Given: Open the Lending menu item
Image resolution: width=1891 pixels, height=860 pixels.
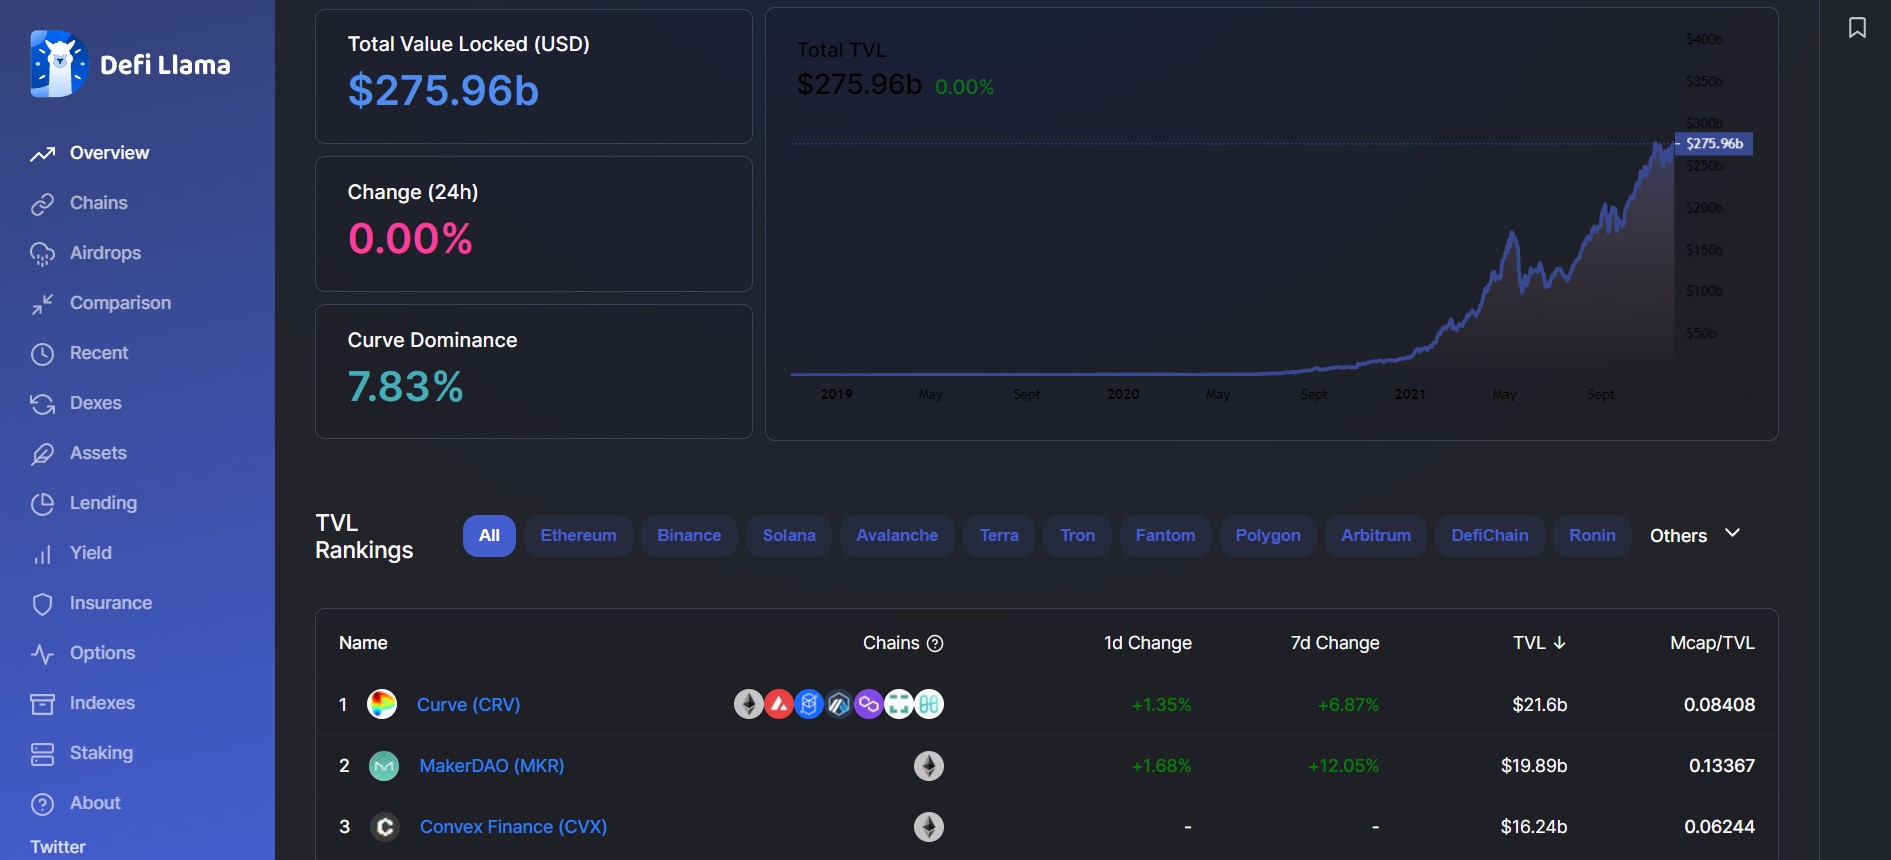Looking at the screenshot, I should [103, 503].
